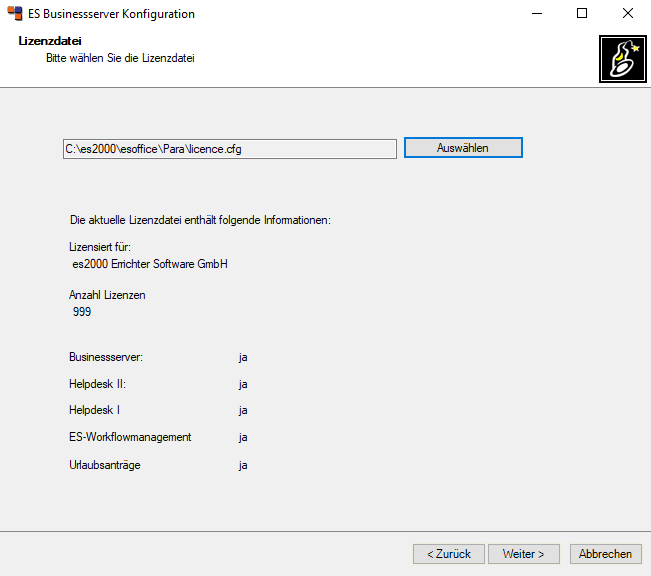Maximize the ES Businessserver Konfiguration window
This screenshot has width=651, height=576.
[x=582, y=13]
